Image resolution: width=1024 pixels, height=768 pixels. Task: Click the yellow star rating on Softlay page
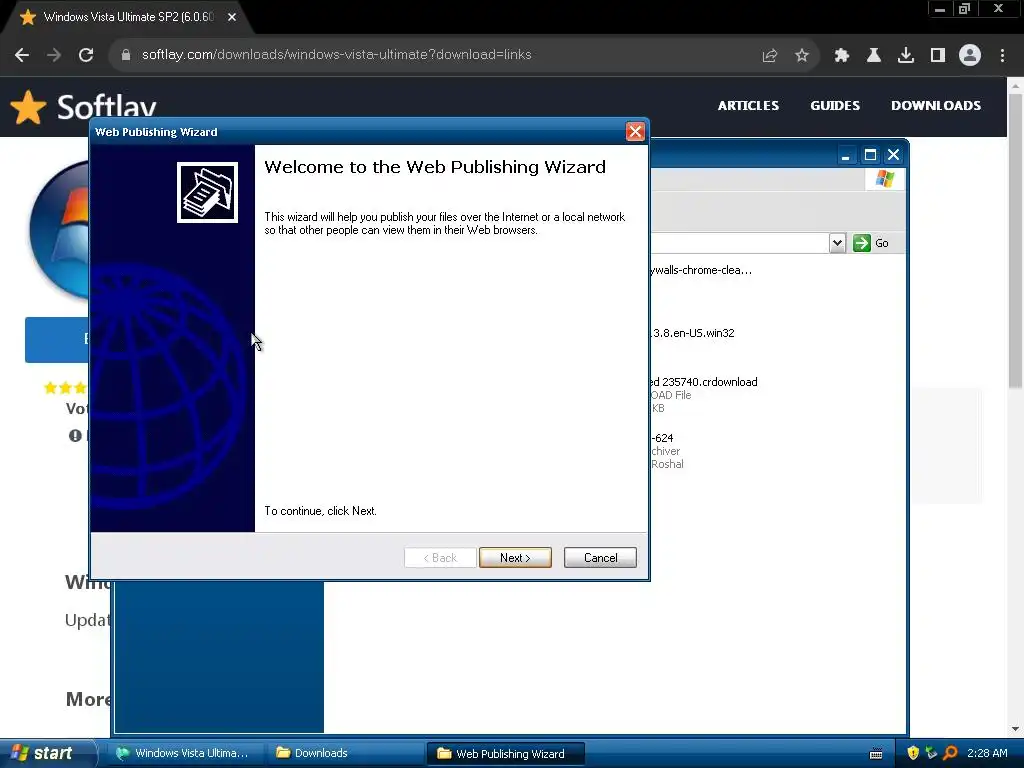click(x=65, y=388)
